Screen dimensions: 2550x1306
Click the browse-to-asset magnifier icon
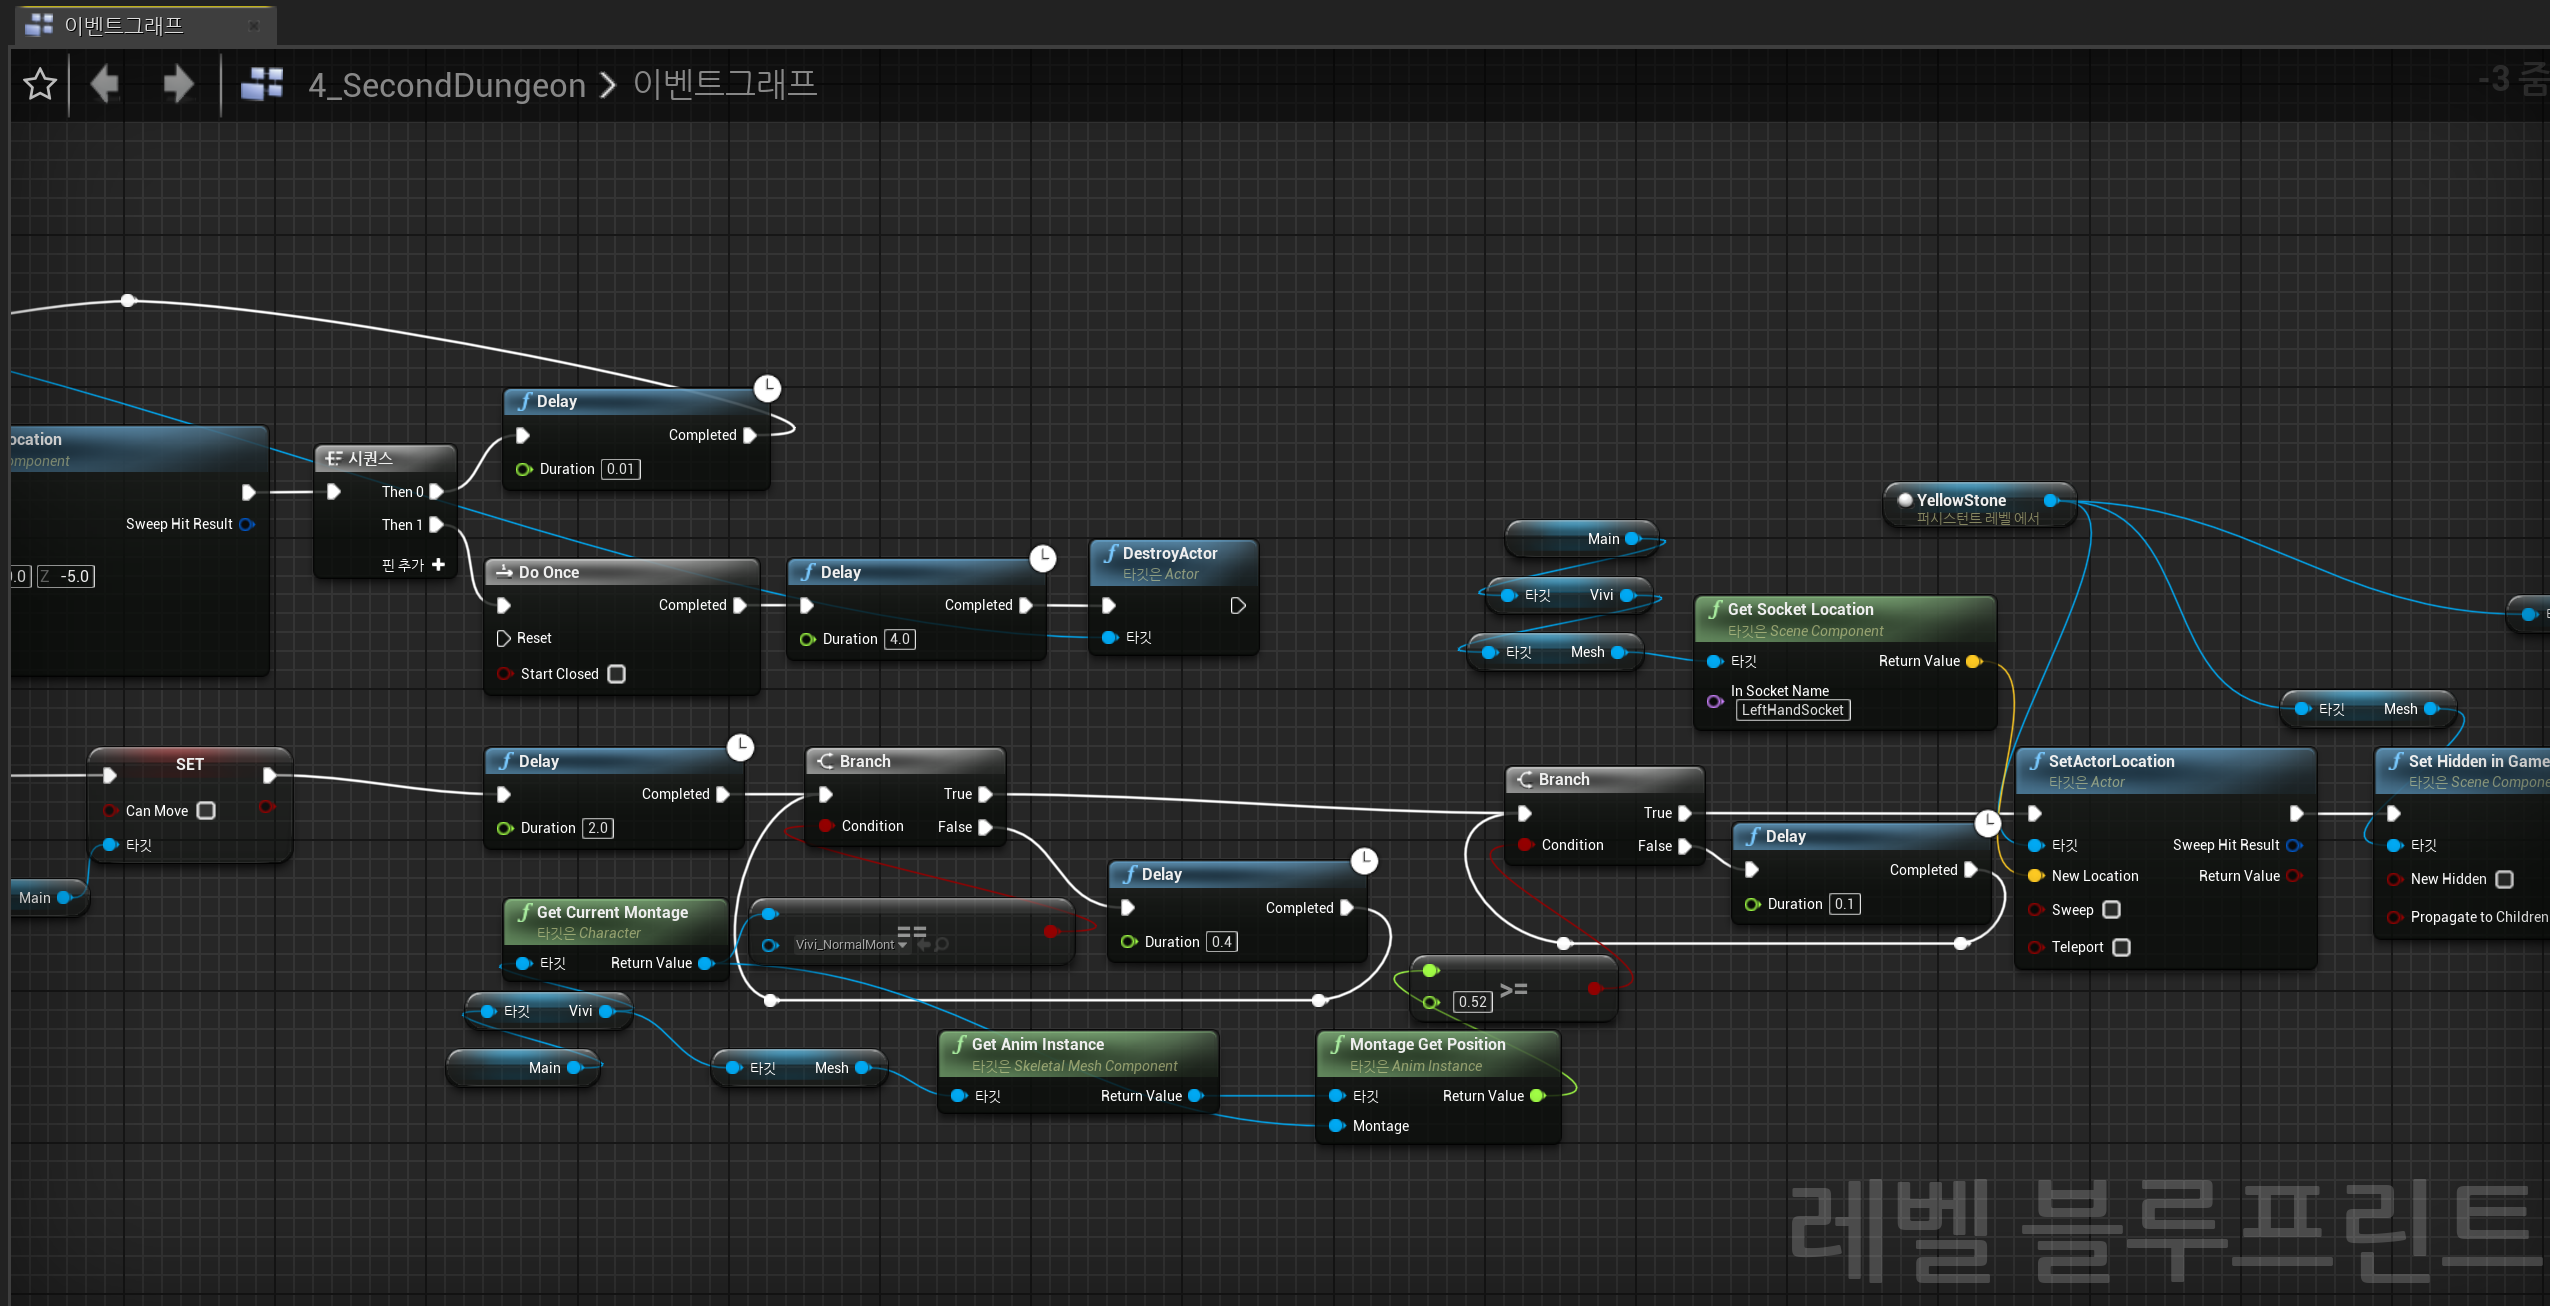click(941, 944)
